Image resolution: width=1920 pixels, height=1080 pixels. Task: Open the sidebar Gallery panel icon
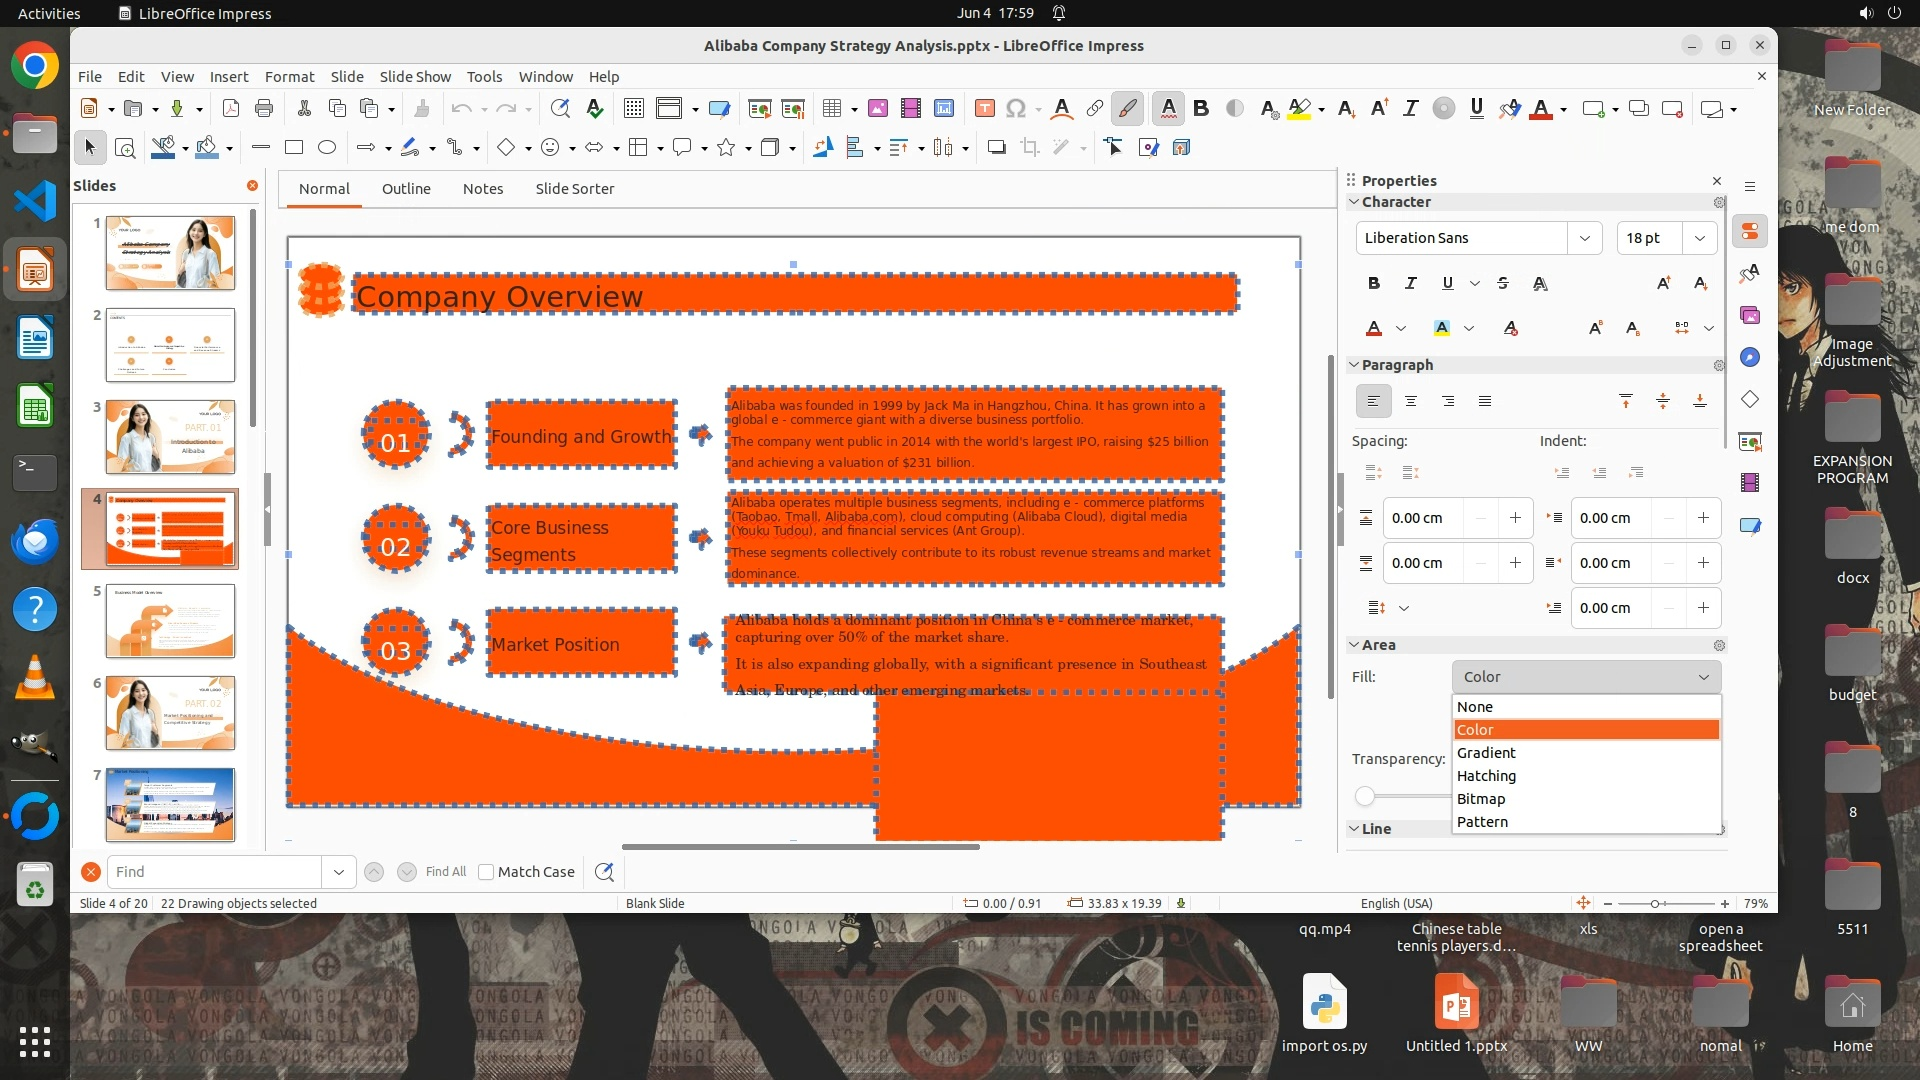click(1750, 316)
